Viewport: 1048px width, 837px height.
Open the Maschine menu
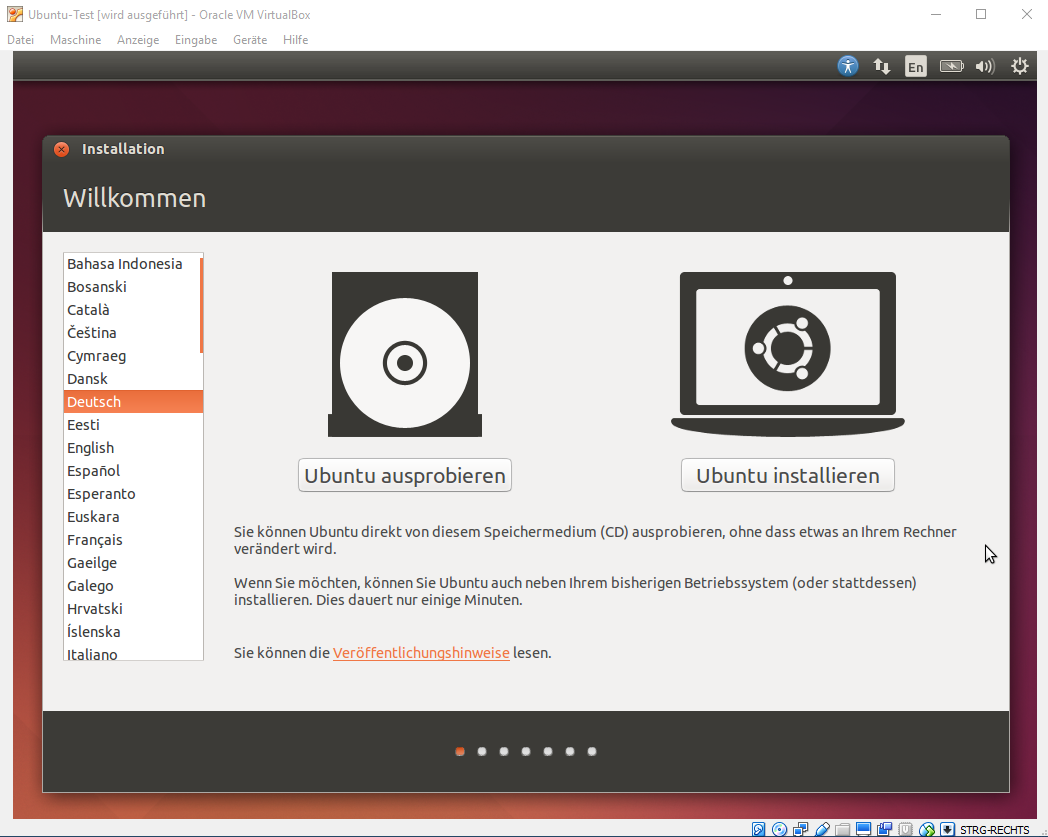(x=75, y=40)
